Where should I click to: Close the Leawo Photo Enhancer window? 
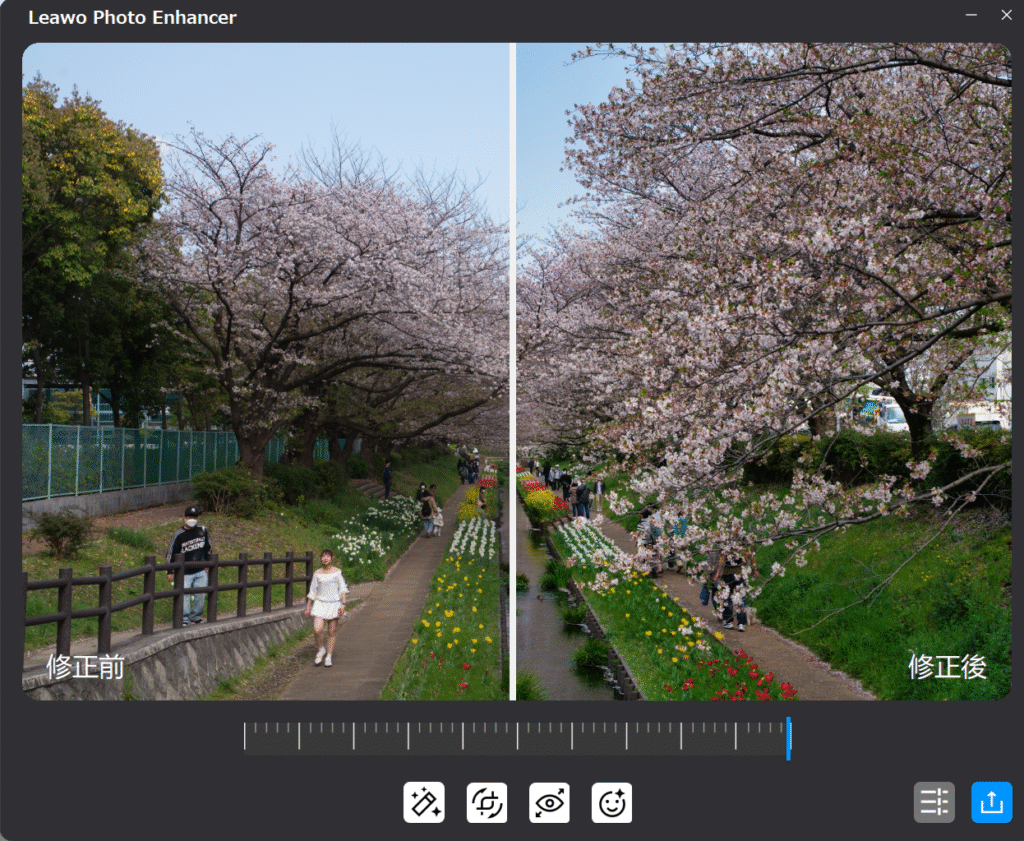click(1006, 15)
